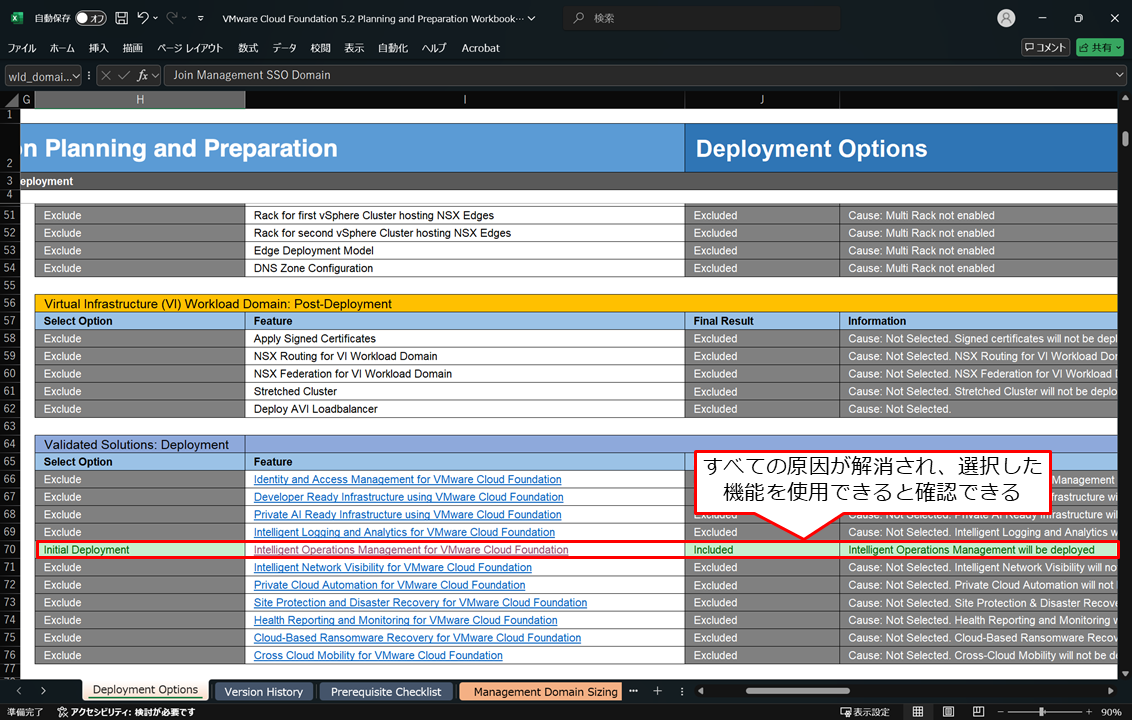Switch to Page Break Preview icon
This screenshot has height=720, width=1132.
[x=978, y=712]
